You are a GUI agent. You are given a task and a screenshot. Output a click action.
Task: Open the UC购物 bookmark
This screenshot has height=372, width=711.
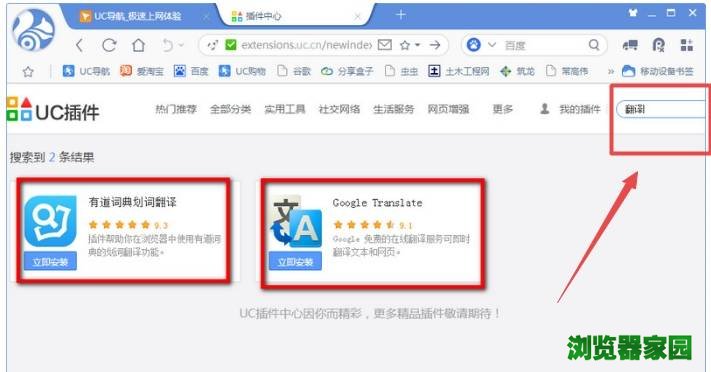tap(242, 71)
